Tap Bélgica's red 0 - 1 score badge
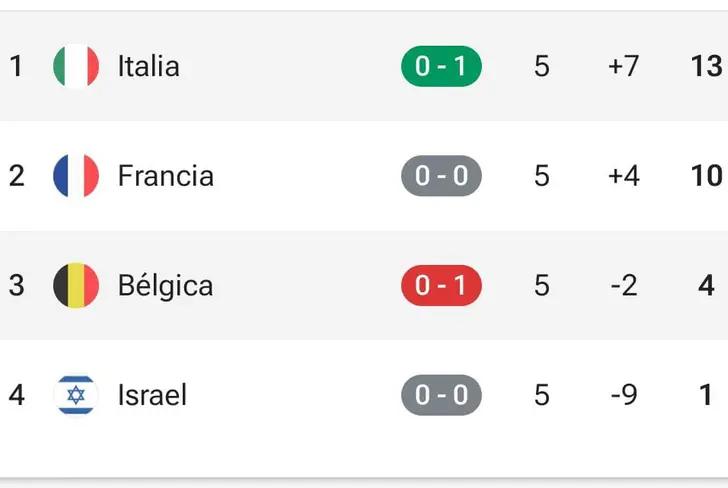The width and height of the screenshot is (728, 488). [x=441, y=286]
